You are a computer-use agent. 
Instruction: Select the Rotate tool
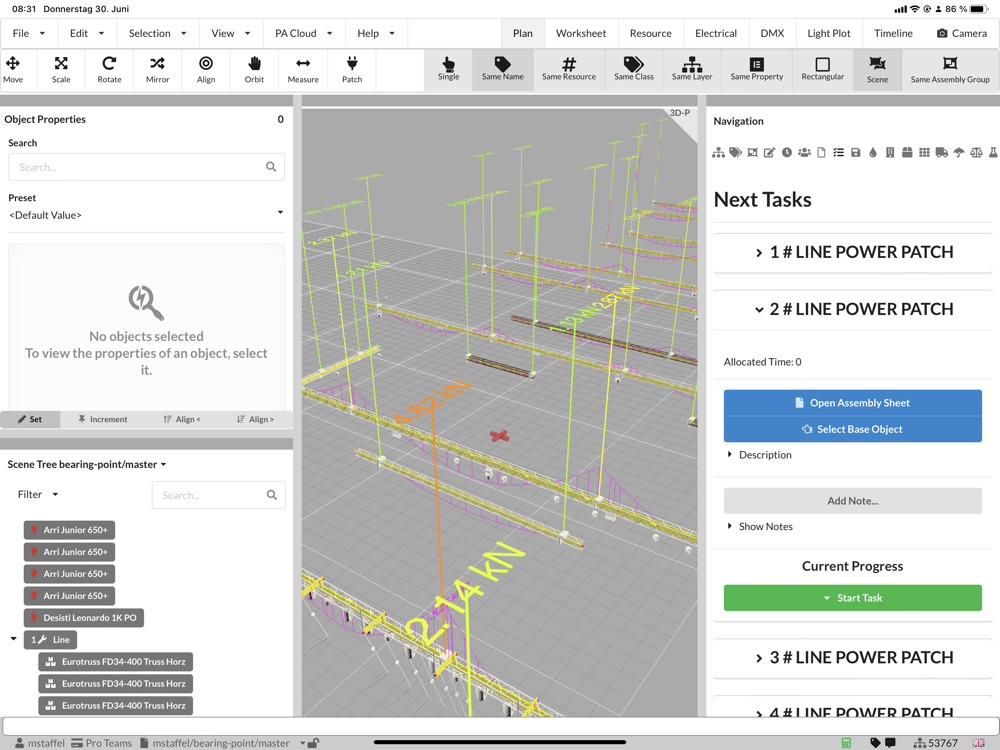tap(109, 69)
